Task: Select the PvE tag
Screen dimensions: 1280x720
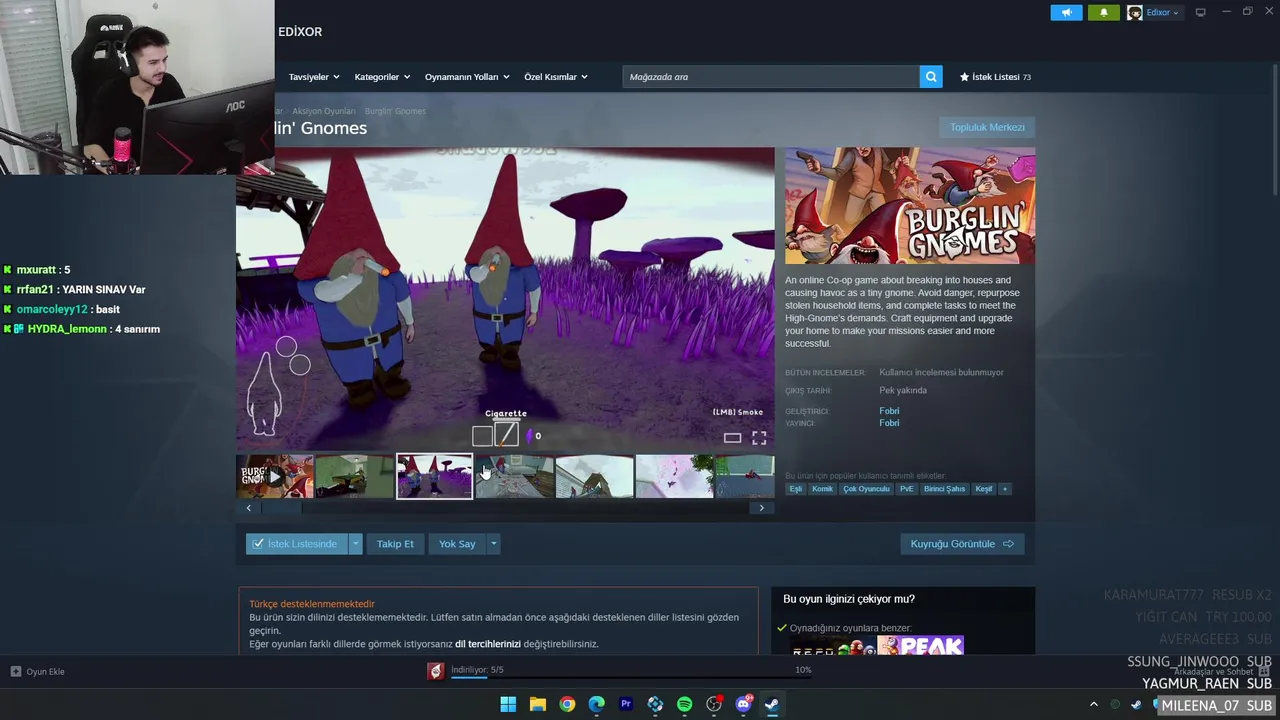Action: click(x=906, y=489)
